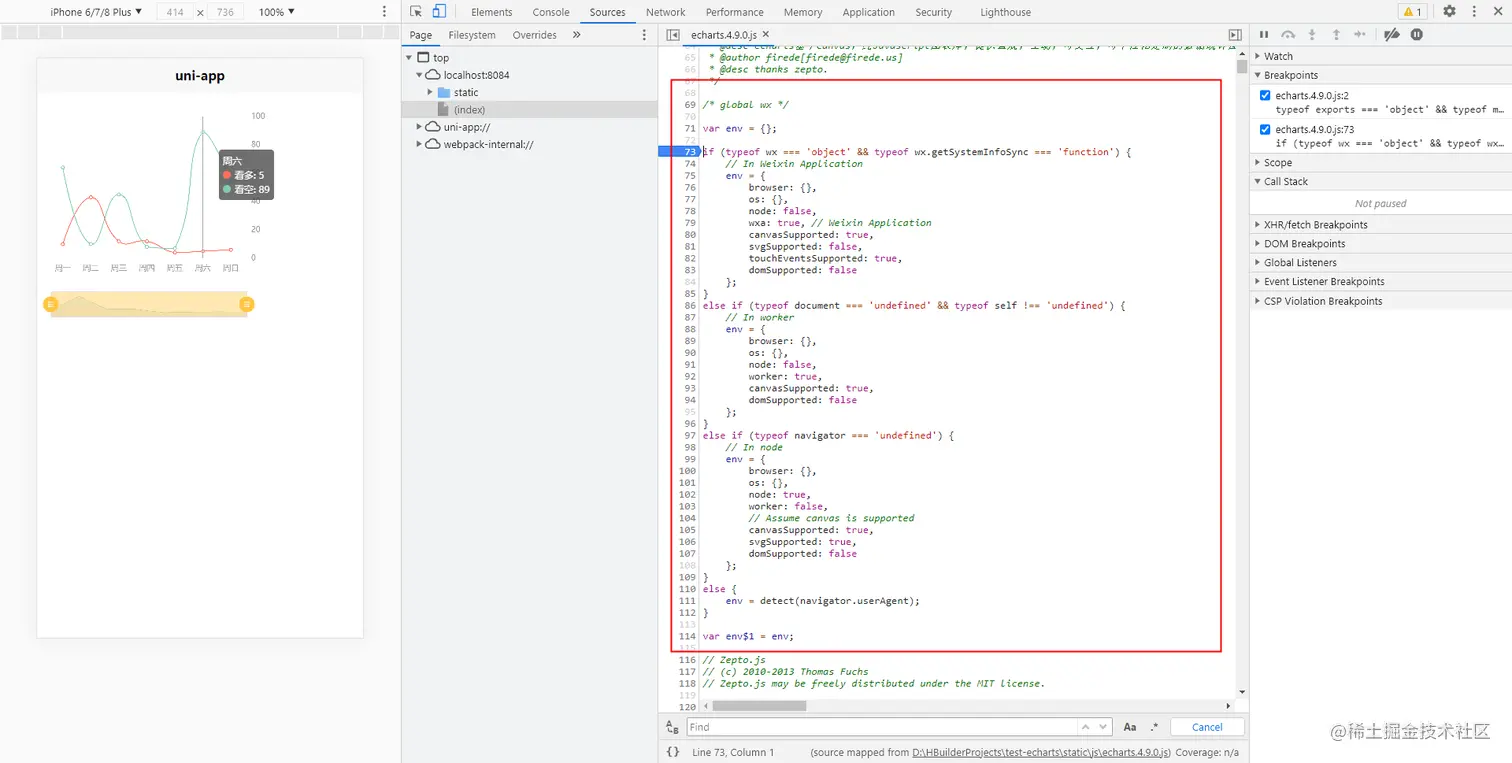The image size is (1512, 763).
Task: Toggle match case Aa in find bar
Action: pyautogui.click(x=1130, y=727)
